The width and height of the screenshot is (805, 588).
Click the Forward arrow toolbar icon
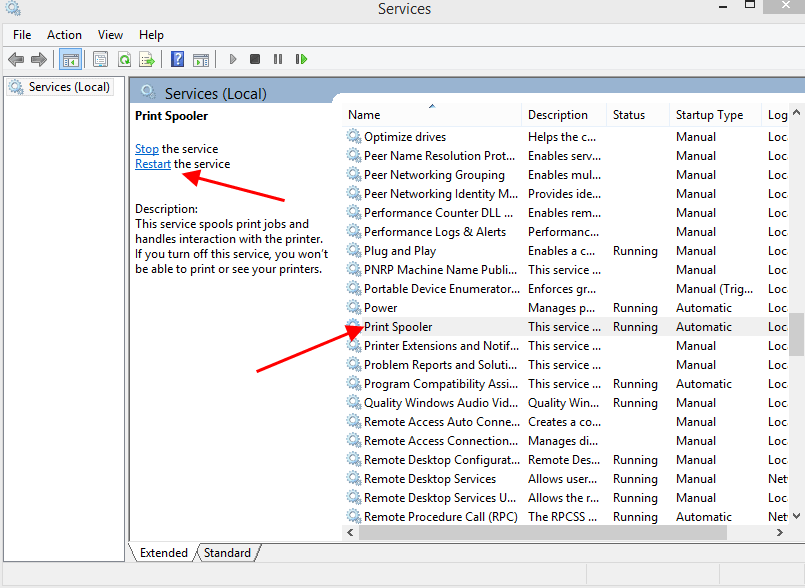click(x=39, y=60)
